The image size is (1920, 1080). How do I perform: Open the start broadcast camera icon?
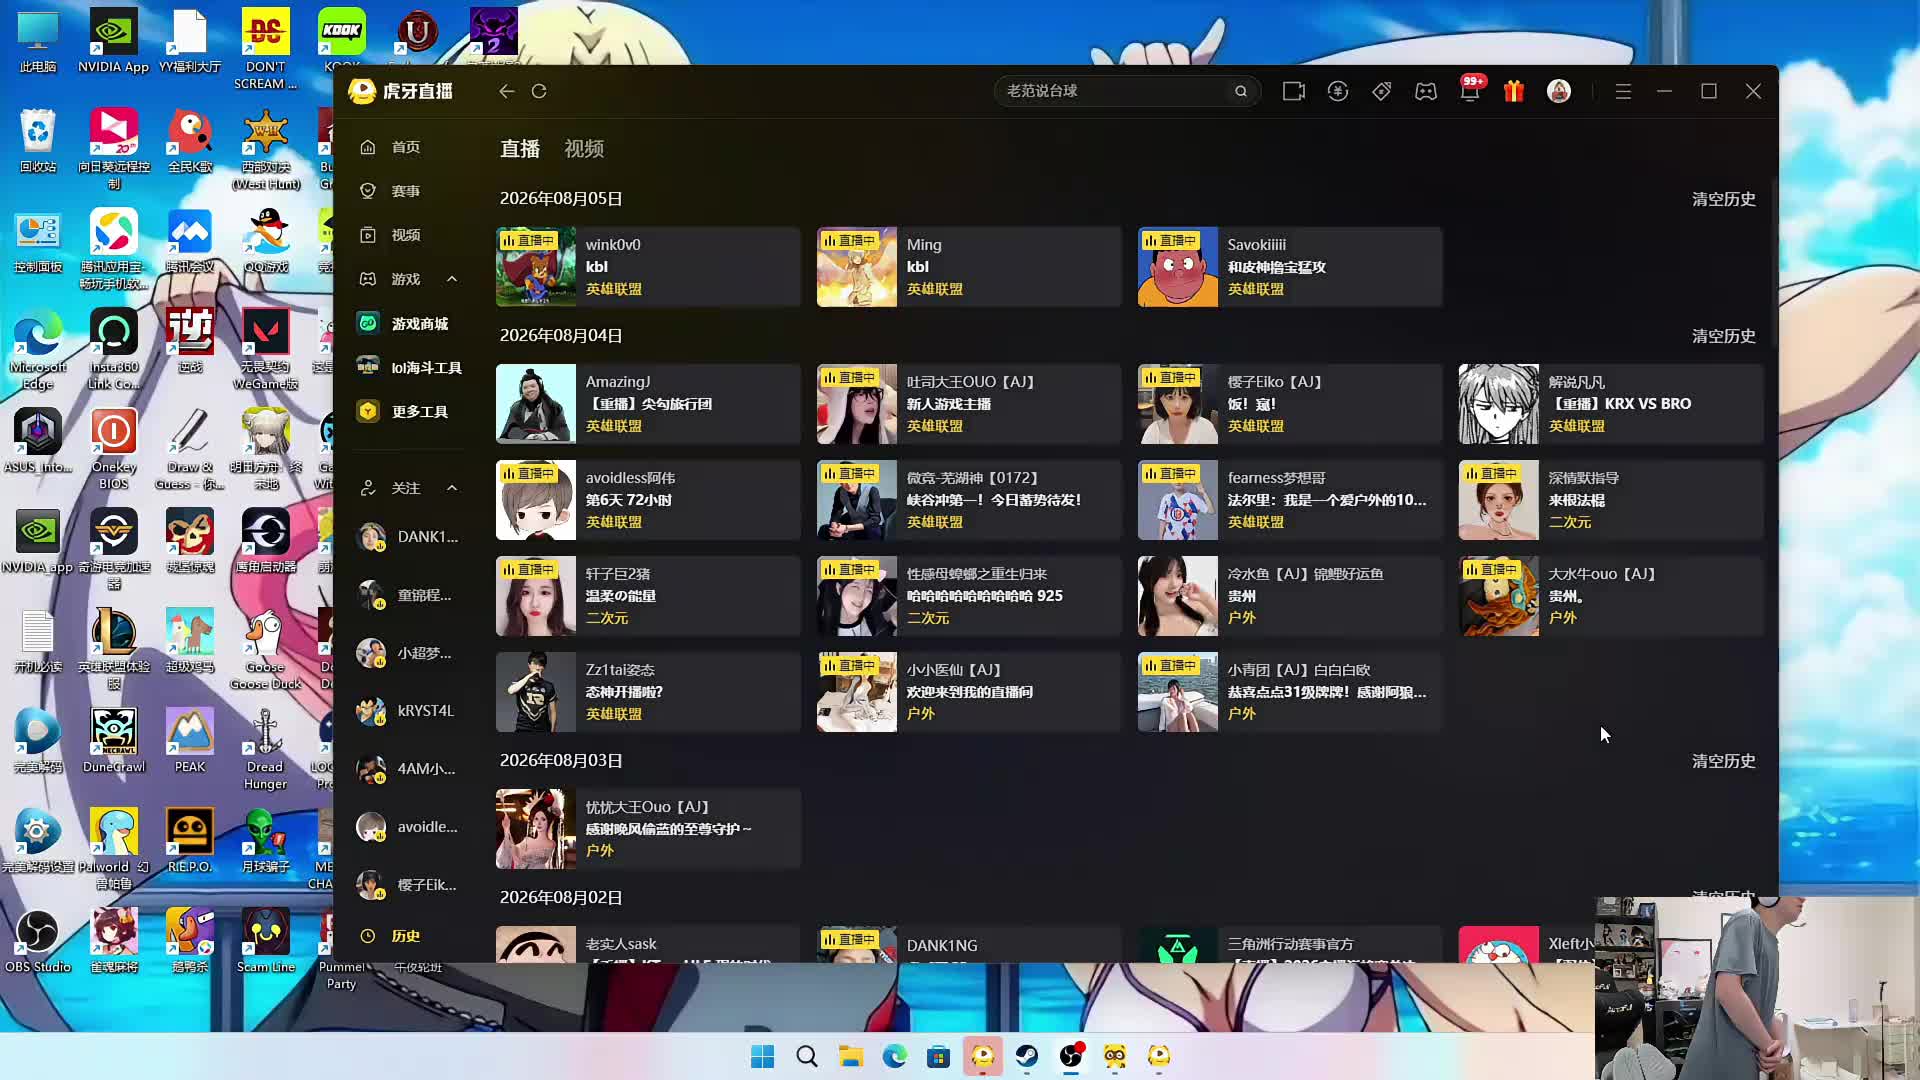(x=1294, y=91)
